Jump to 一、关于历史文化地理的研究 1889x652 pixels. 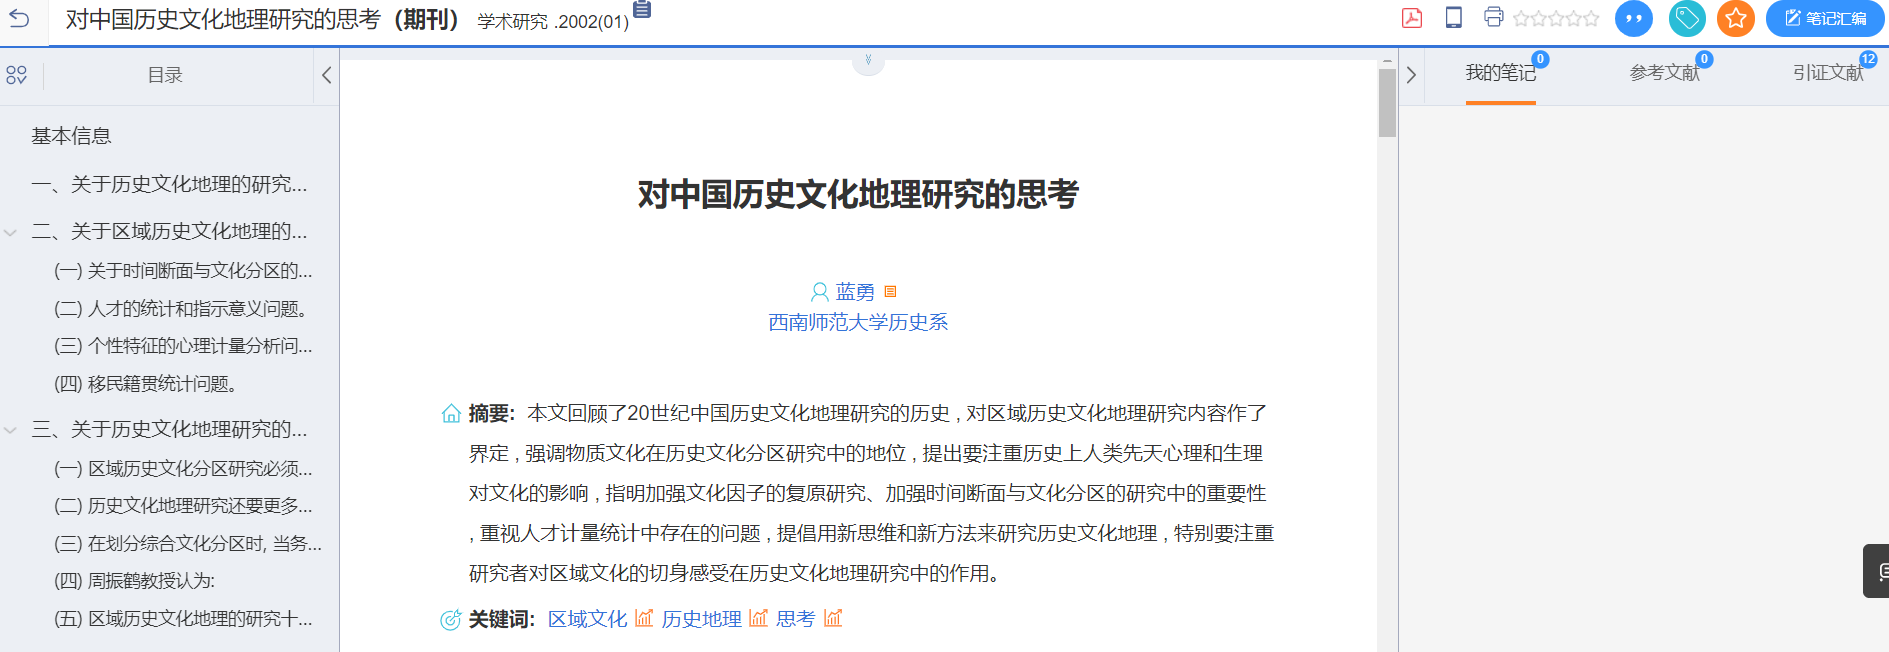tap(169, 184)
